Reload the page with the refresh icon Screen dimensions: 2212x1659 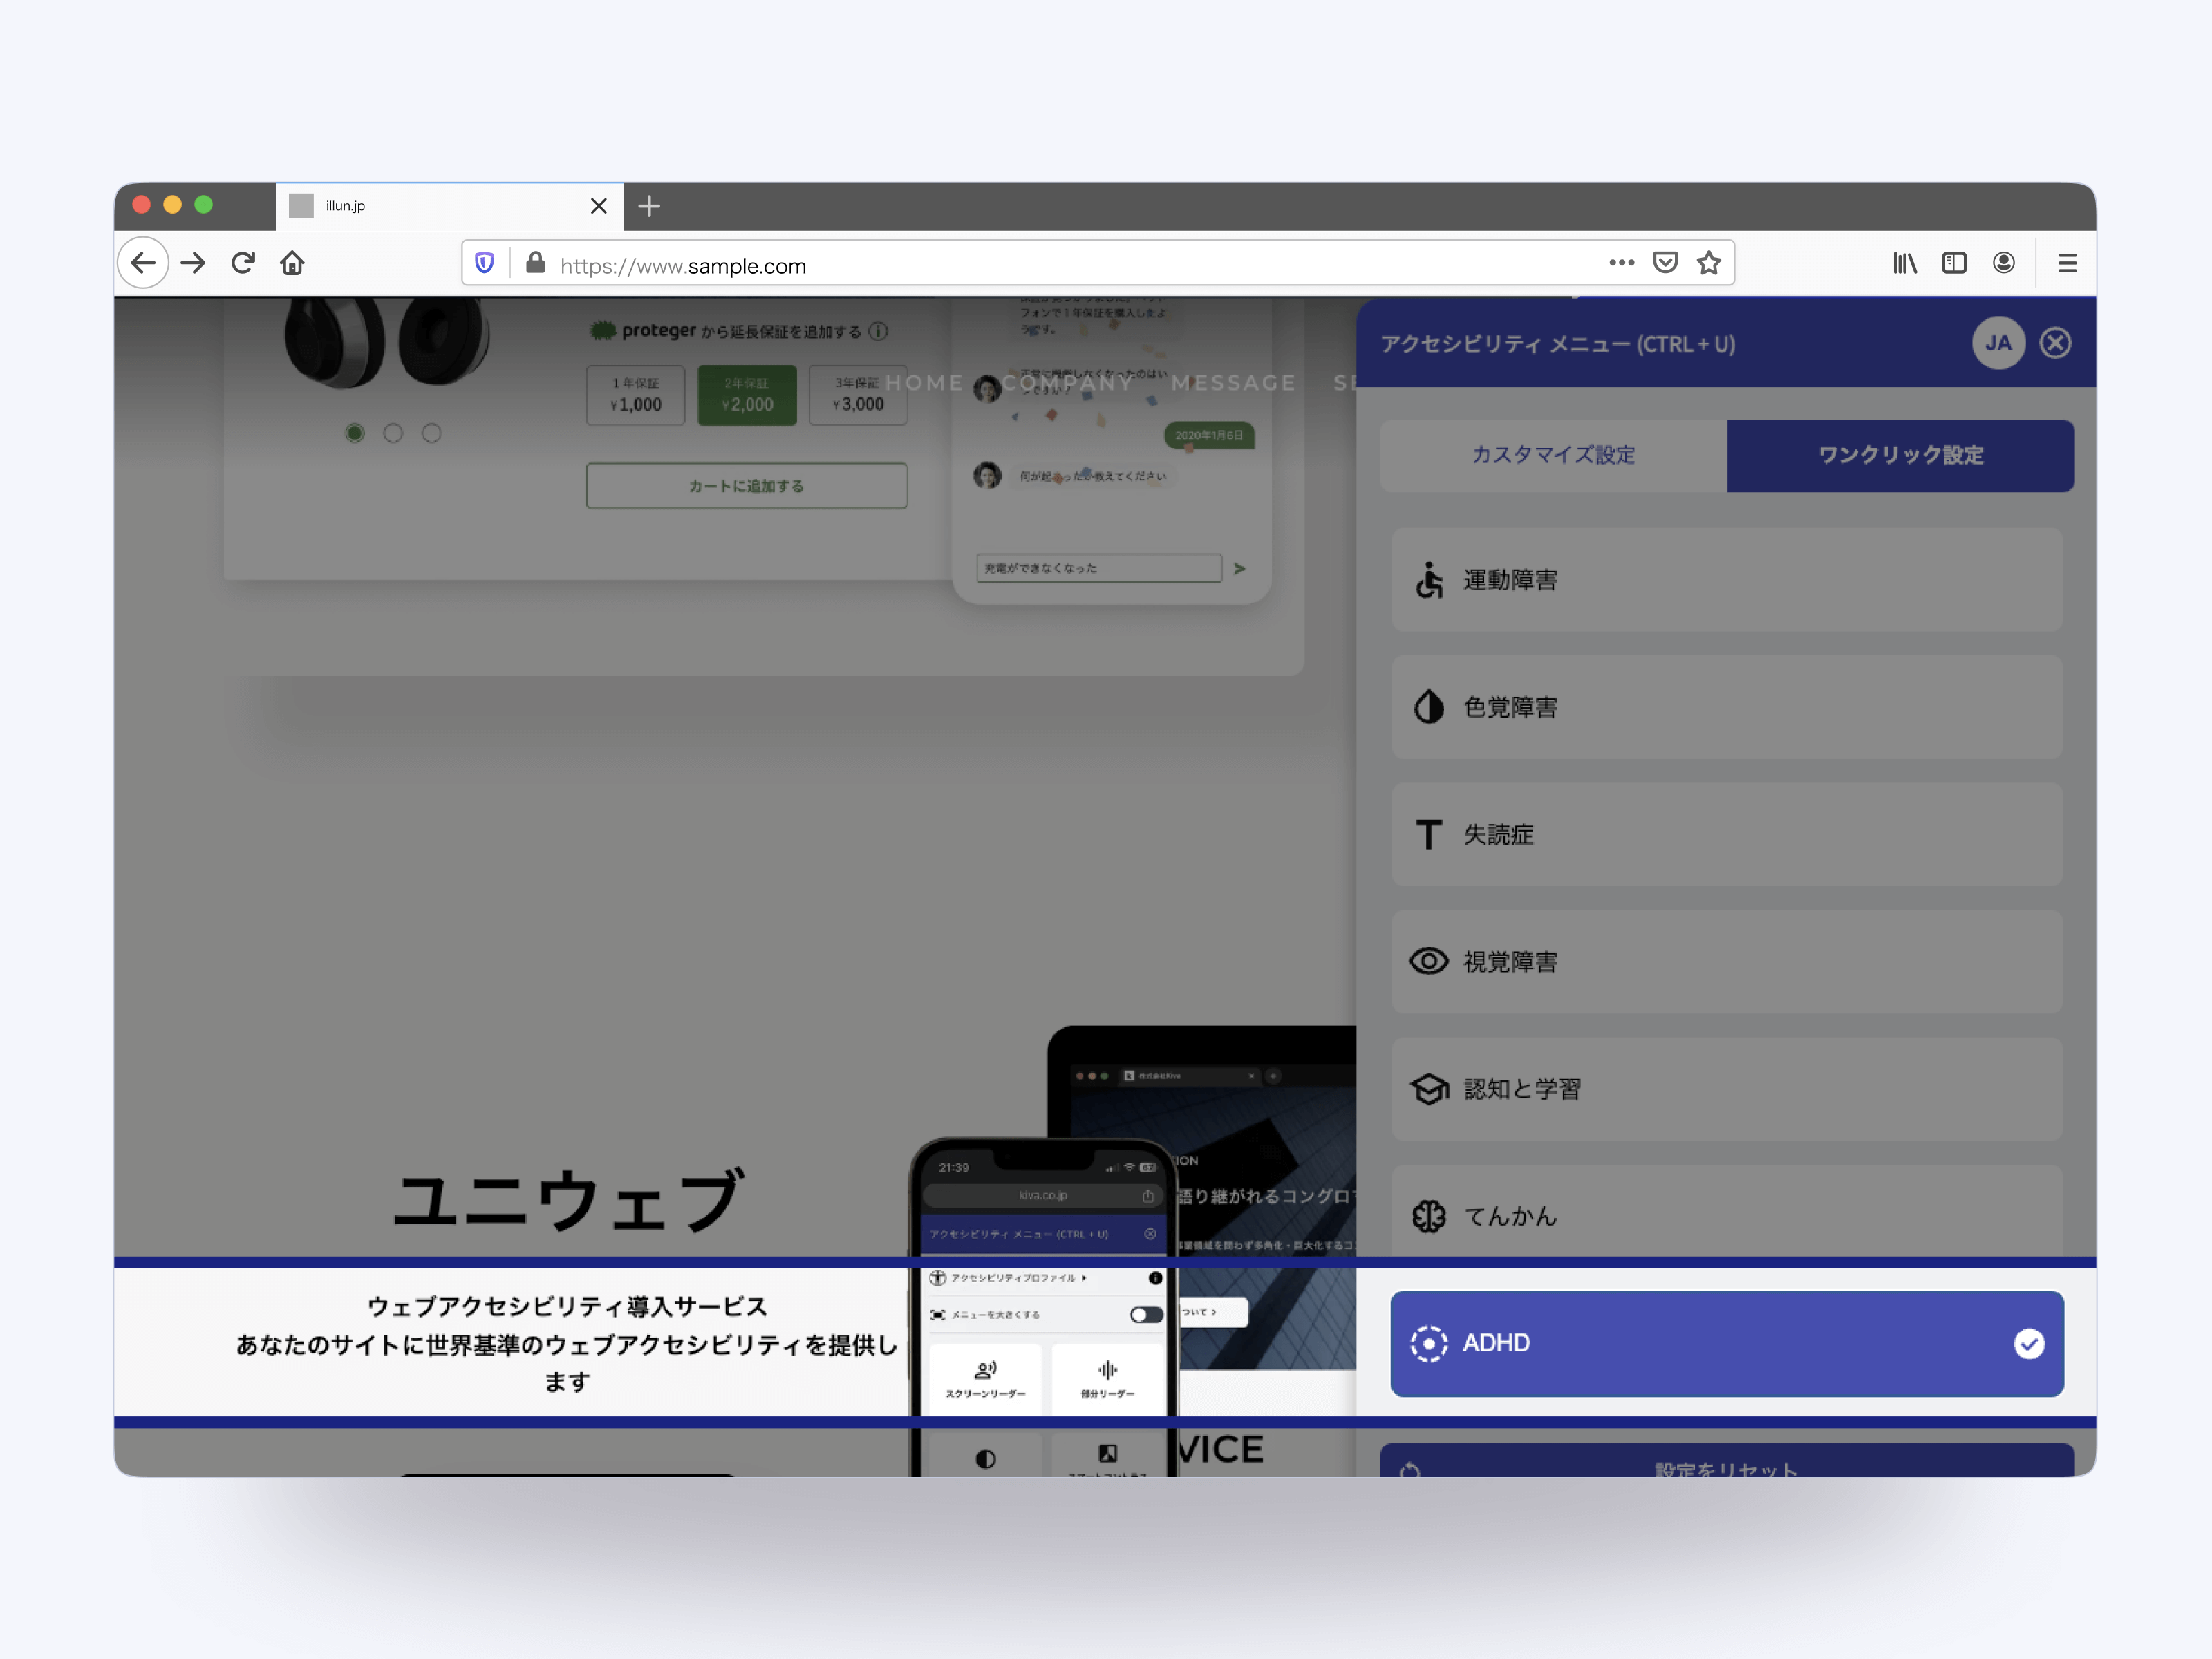pyautogui.click(x=243, y=263)
